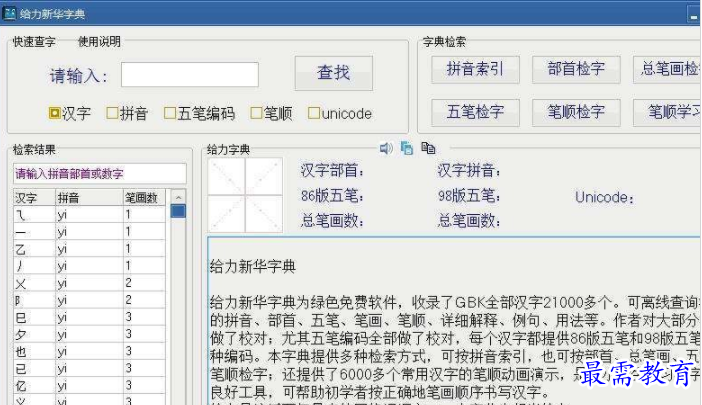The width and height of the screenshot is (702, 405).
Task: Click the results filter field 请输入拼音部首或数字
Action: 100,174
